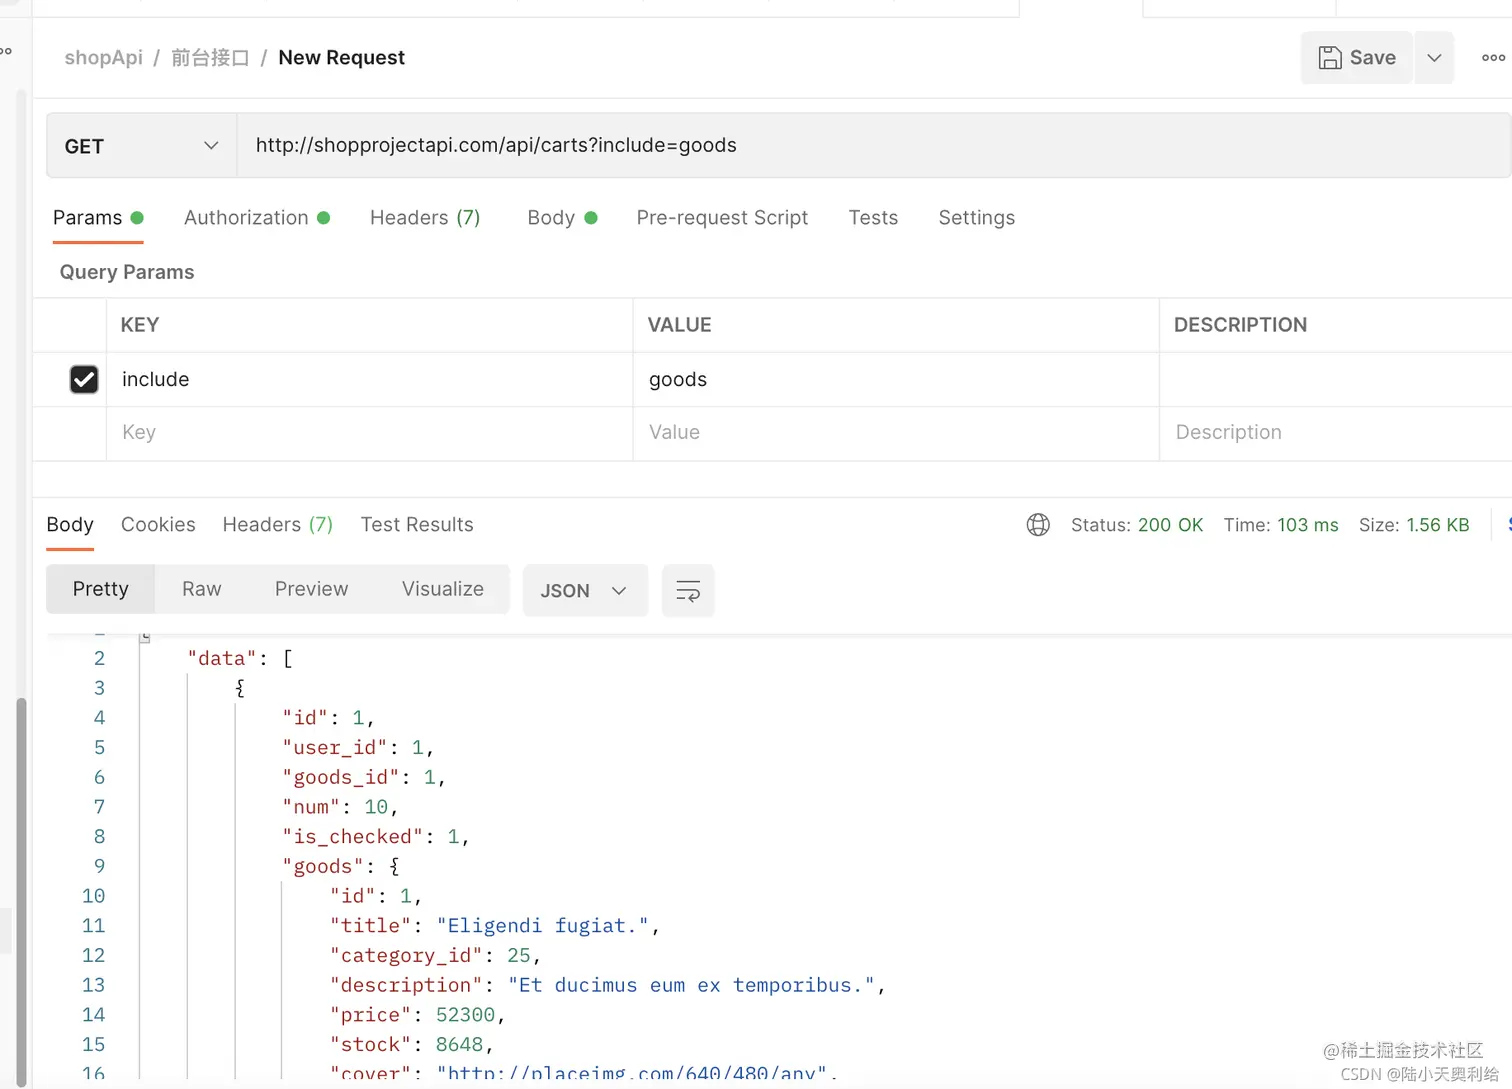Click the VALUE column header
1512x1089 pixels.
679,325
